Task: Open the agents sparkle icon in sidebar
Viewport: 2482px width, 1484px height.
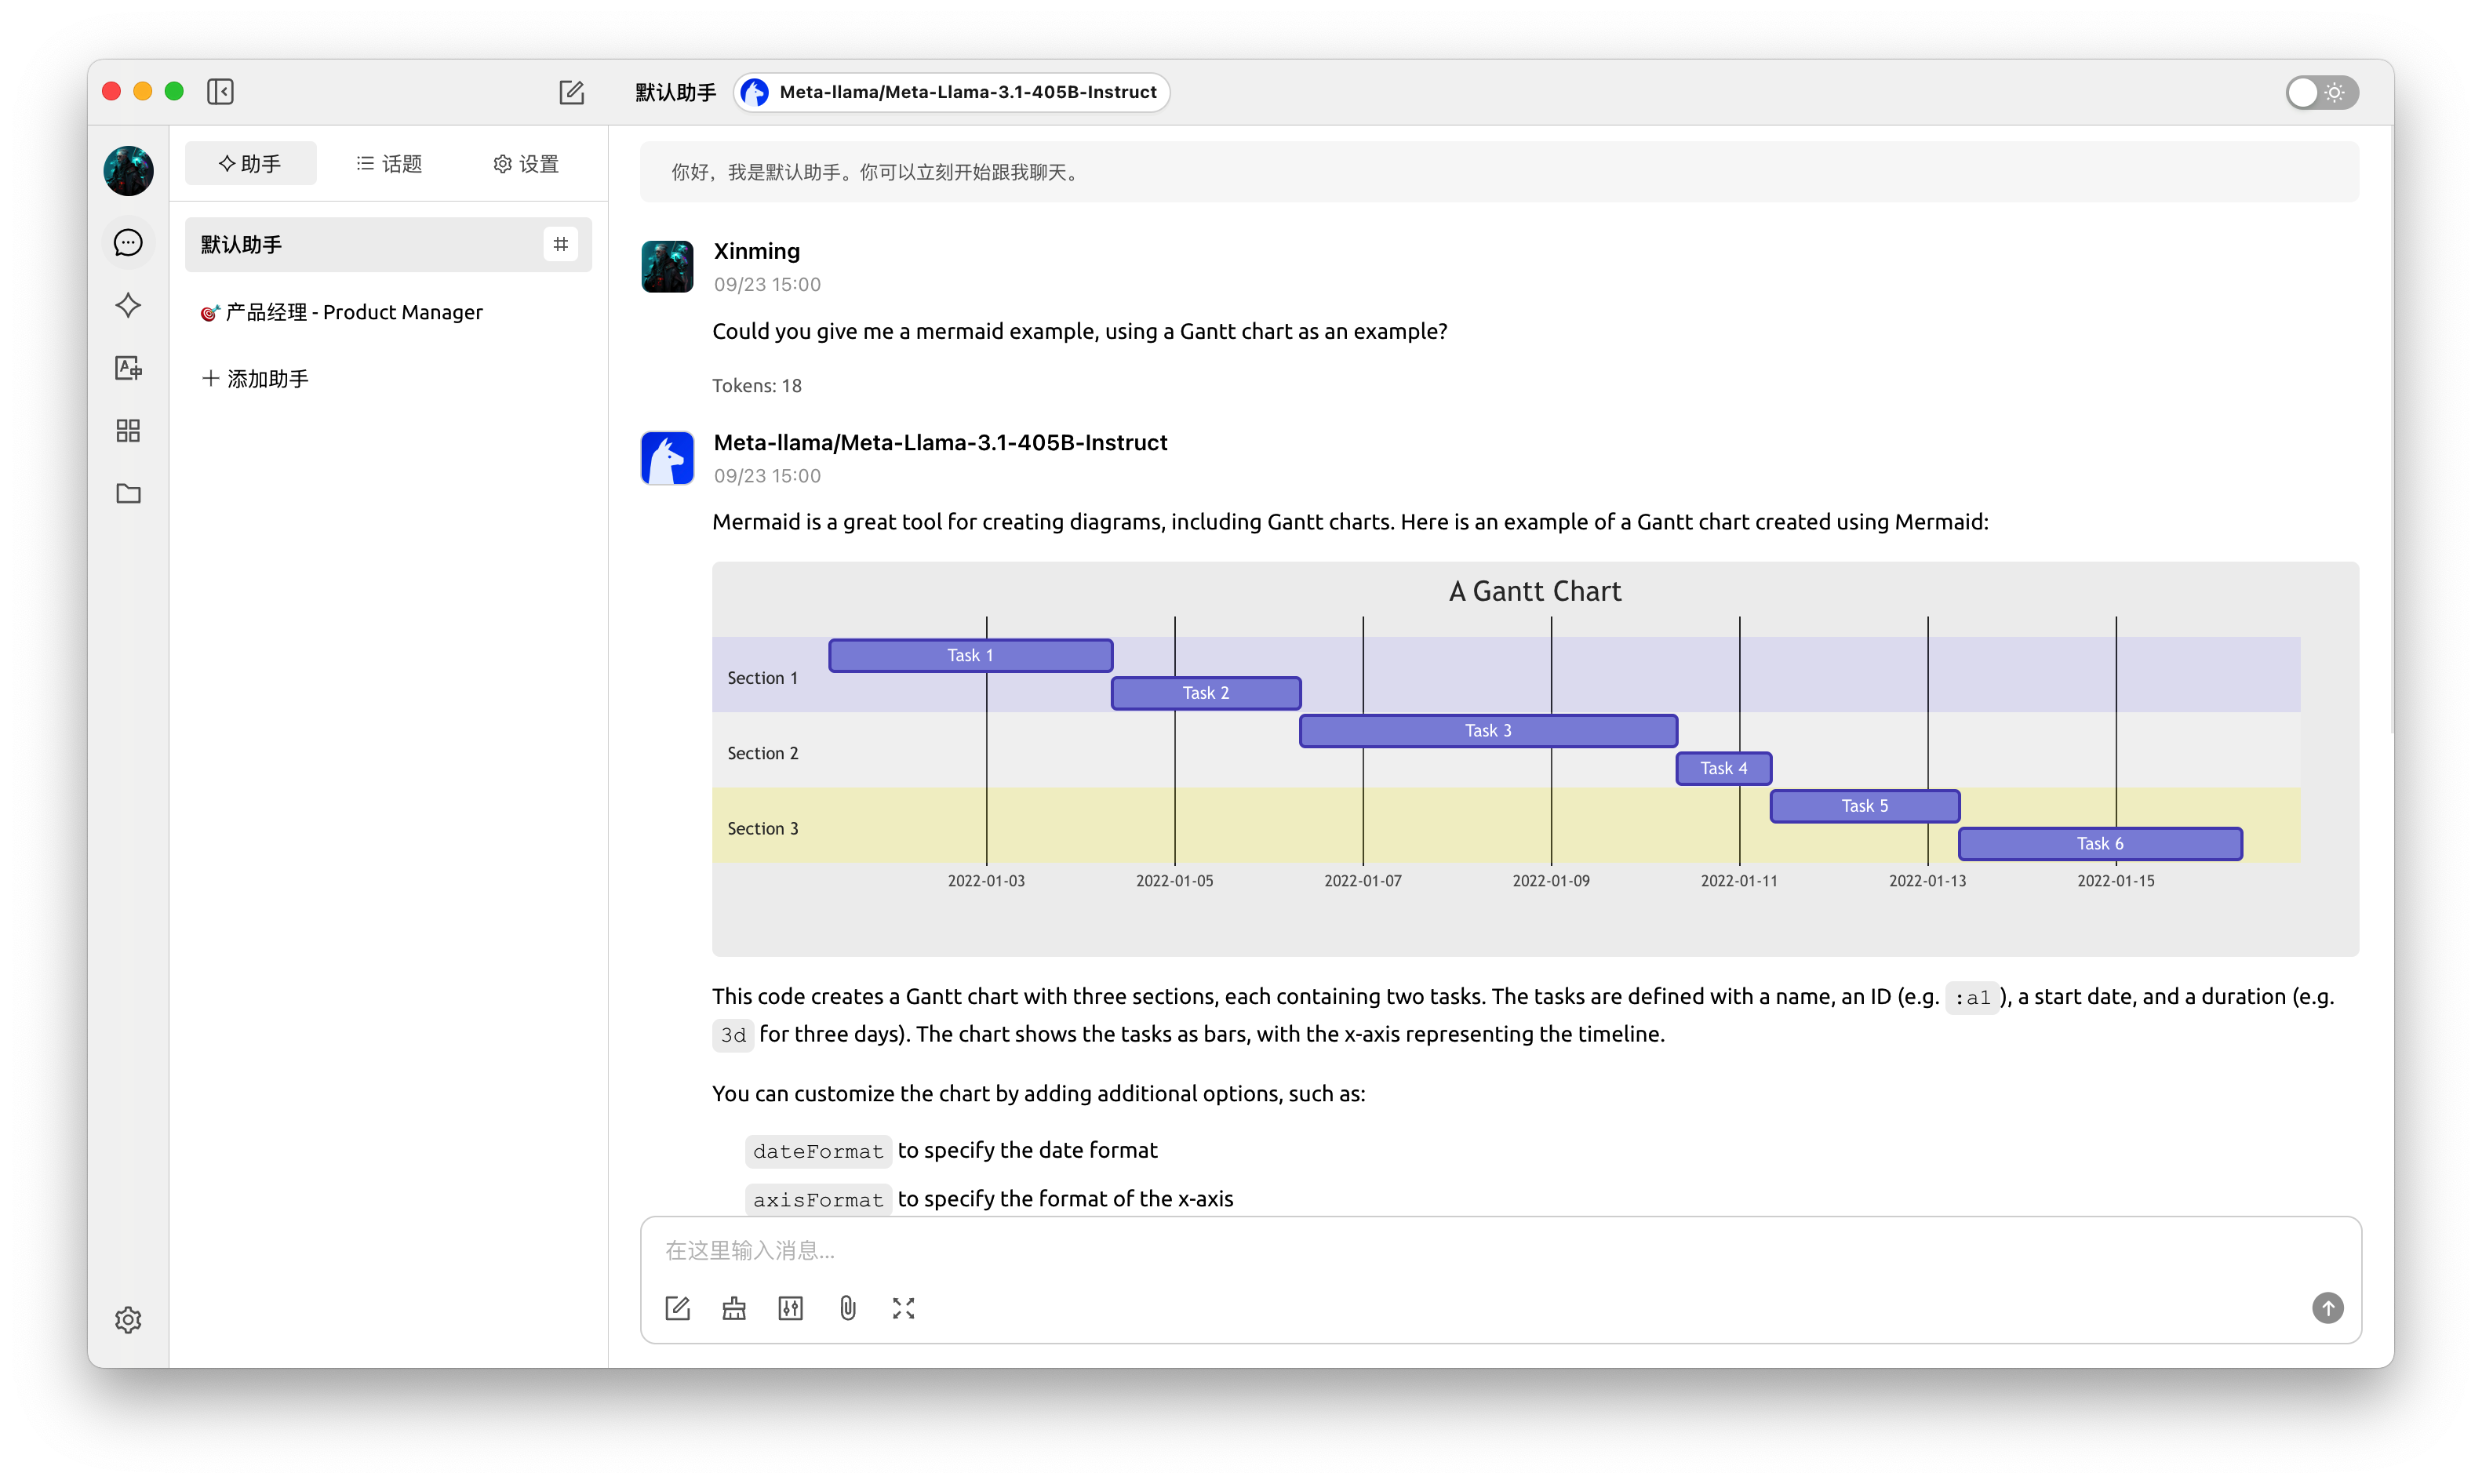Action: coord(128,305)
